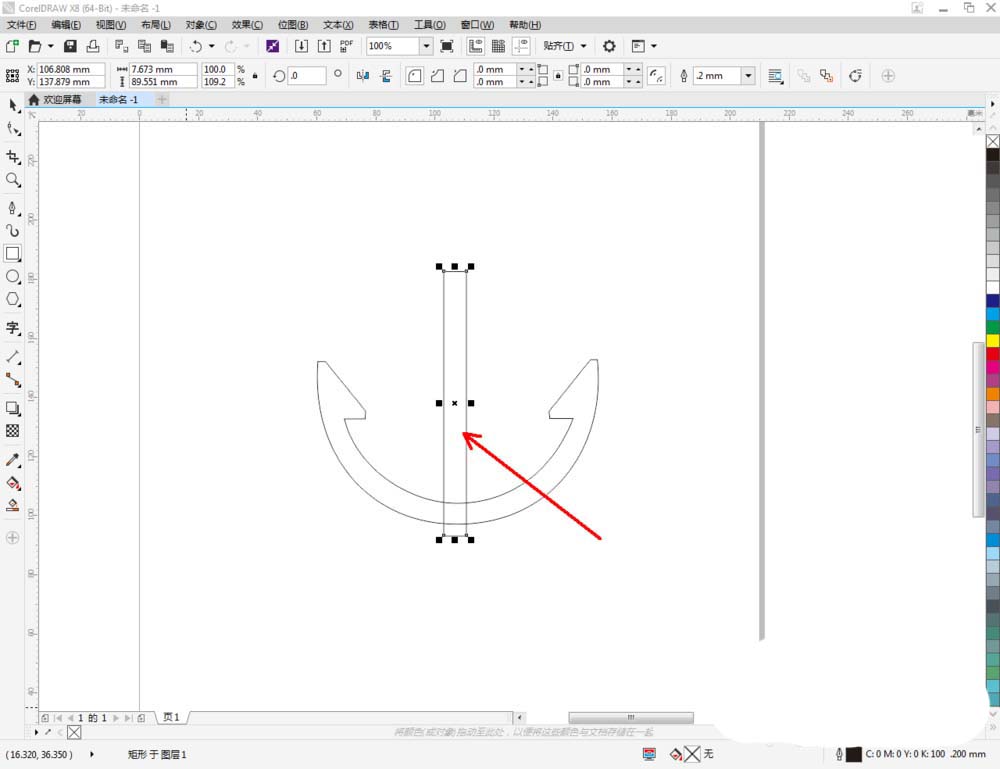Screen dimensions: 1000x769
Task: Open the zoom level dropdown
Action: click(426, 46)
